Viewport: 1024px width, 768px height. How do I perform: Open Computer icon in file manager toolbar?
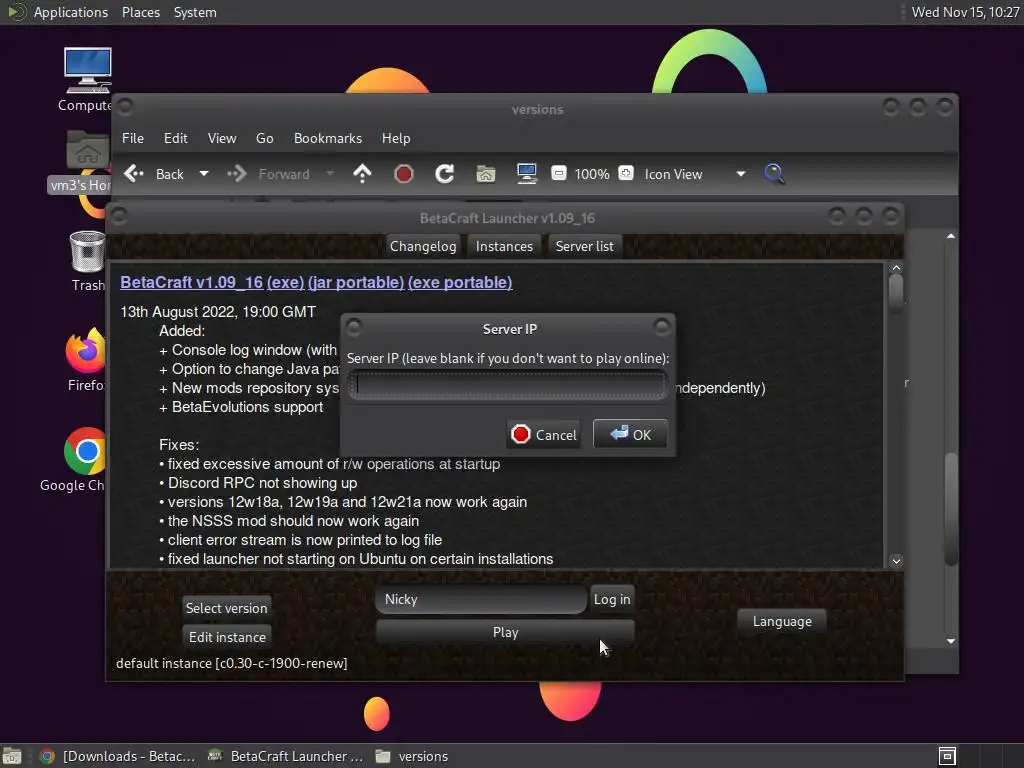[x=526, y=174]
